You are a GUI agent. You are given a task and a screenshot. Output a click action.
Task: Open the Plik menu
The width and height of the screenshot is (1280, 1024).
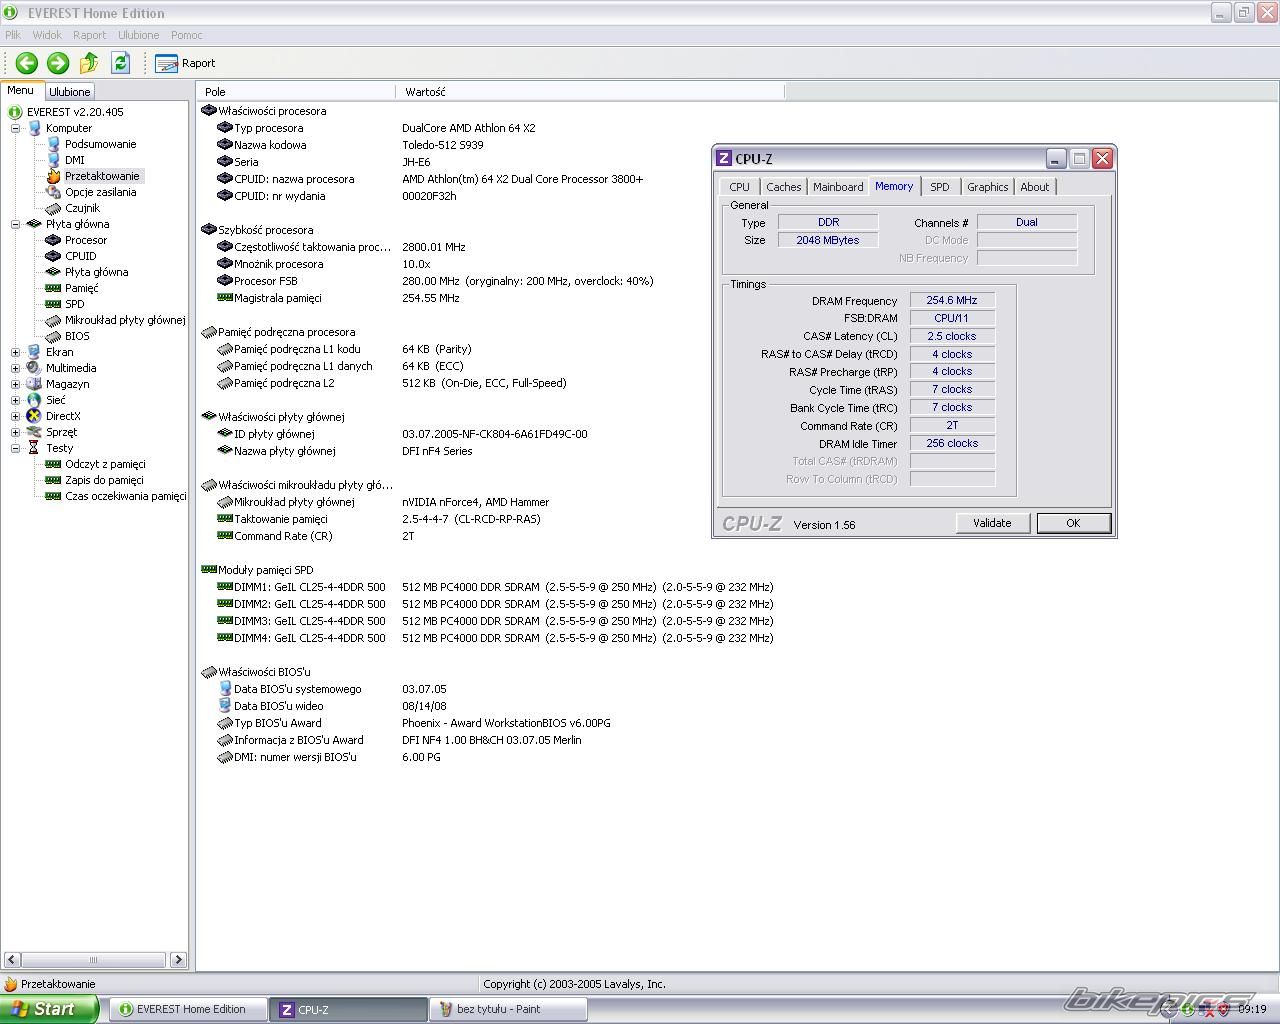coord(13,35)
